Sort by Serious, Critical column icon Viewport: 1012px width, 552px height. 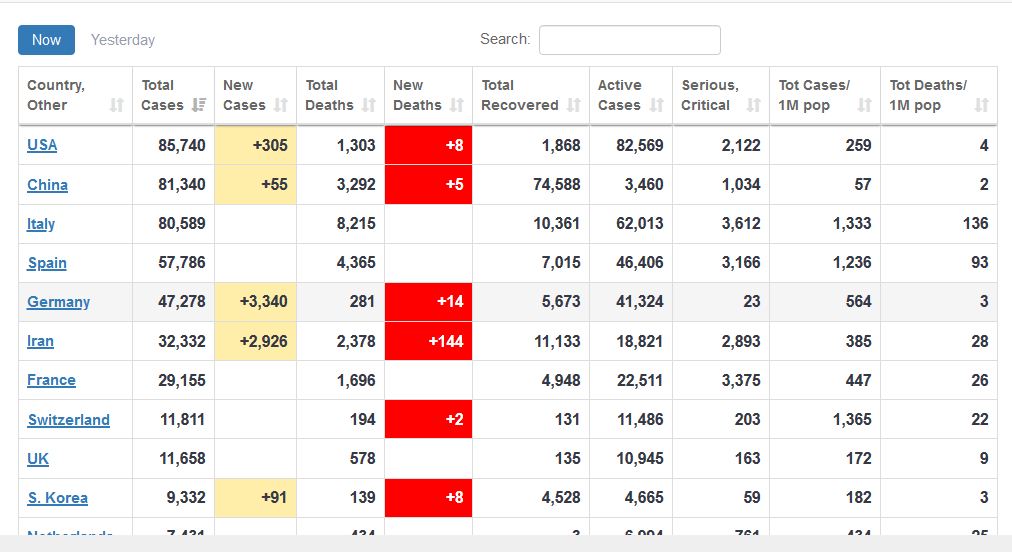point(754,105)
